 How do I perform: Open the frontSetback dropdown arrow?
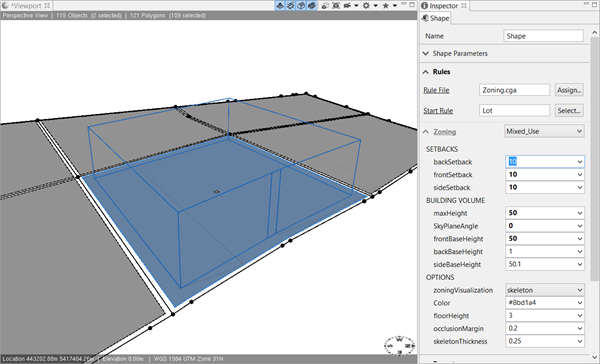click(579, 175)
